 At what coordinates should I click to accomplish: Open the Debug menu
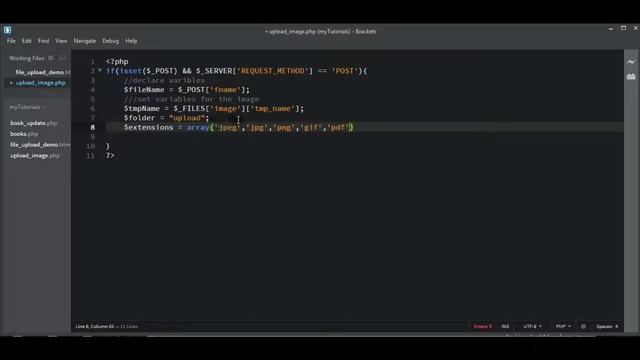click(111, 41)
